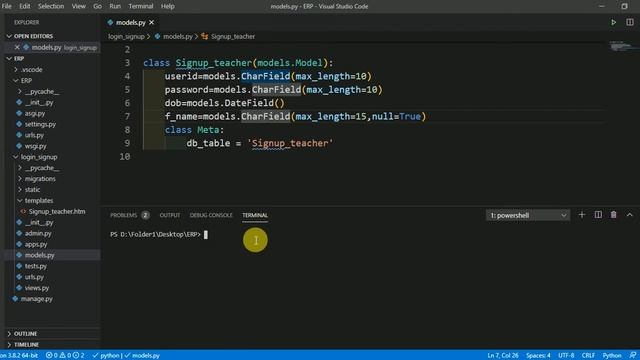Click Python interpreter version in status bar
Screen dimensions: 640x360
(19, 355)
